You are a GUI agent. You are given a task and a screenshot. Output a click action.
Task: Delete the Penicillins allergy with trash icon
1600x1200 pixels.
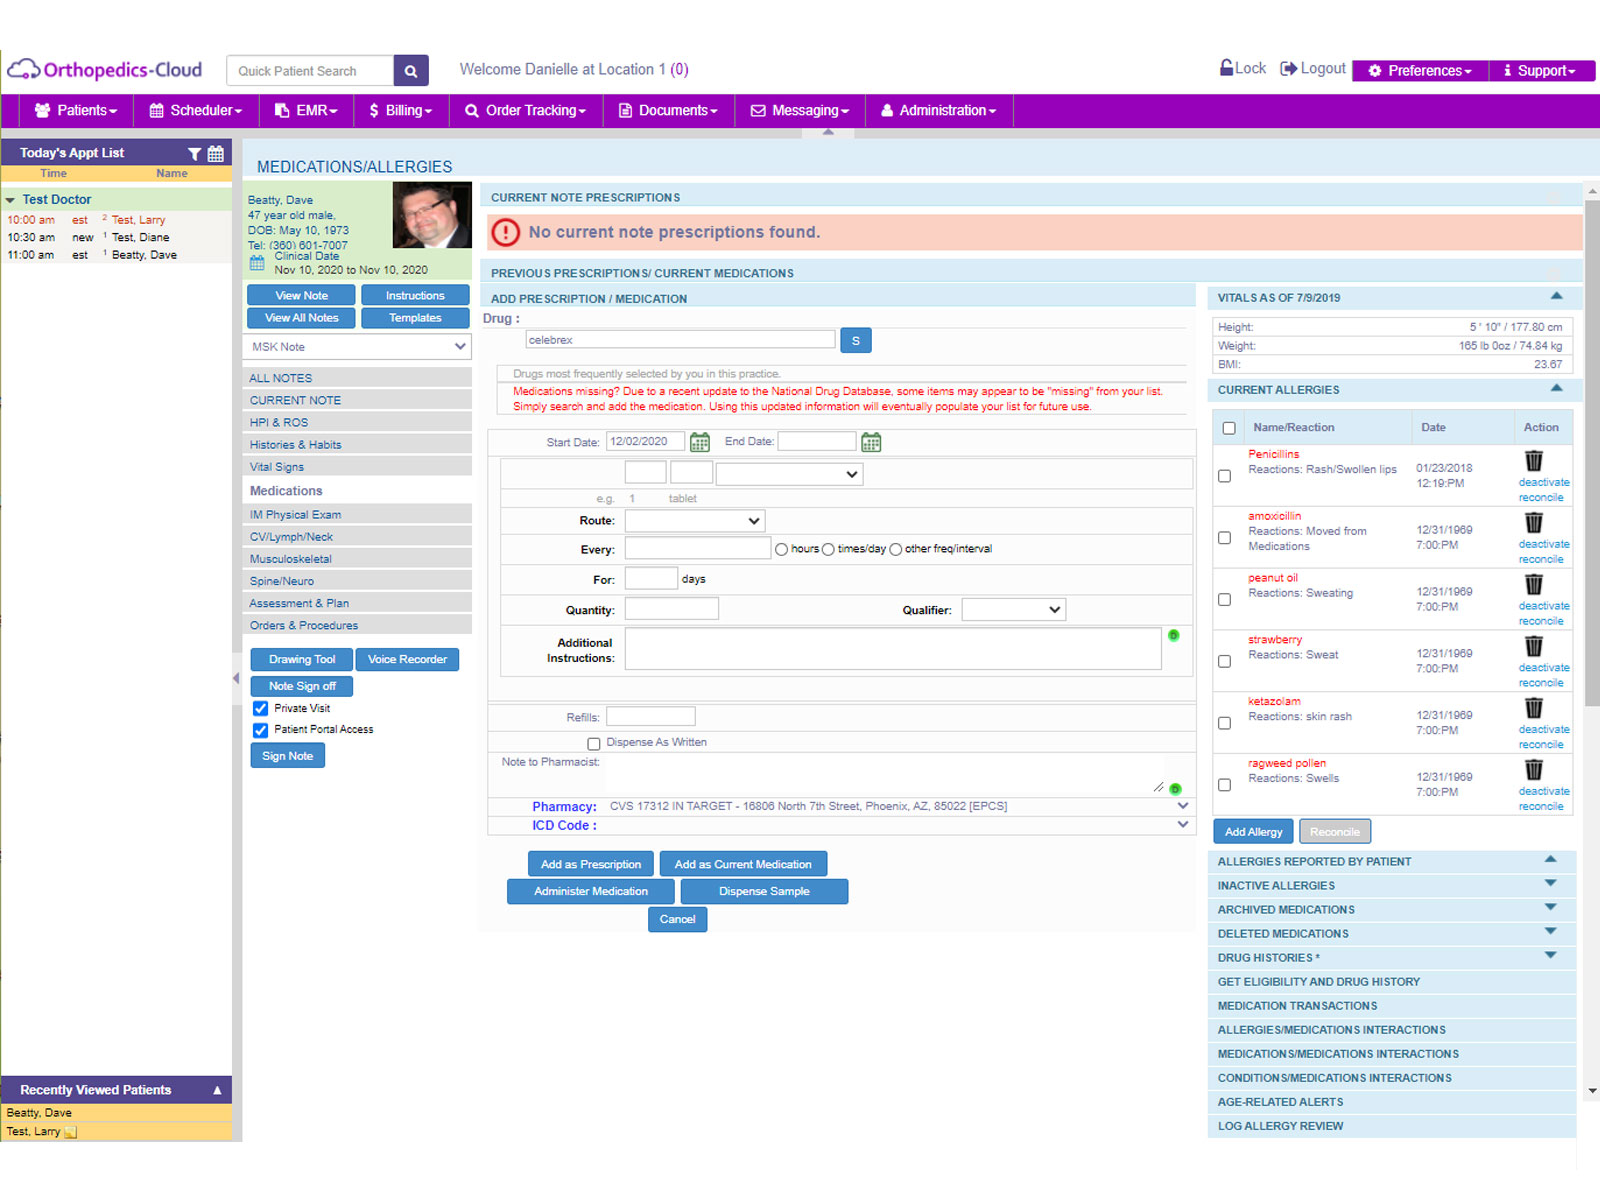(1533, 461)
